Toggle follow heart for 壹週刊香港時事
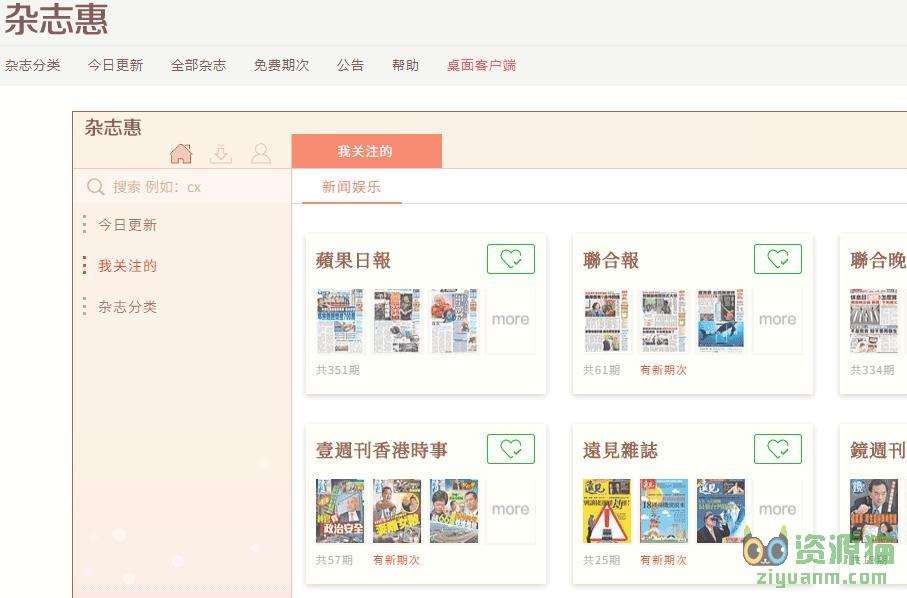 (511, 449)
